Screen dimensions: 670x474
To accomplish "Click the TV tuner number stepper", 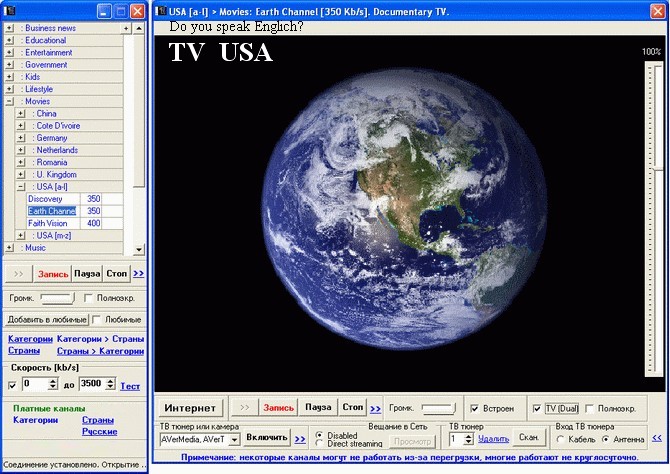I will click(469, 439).
